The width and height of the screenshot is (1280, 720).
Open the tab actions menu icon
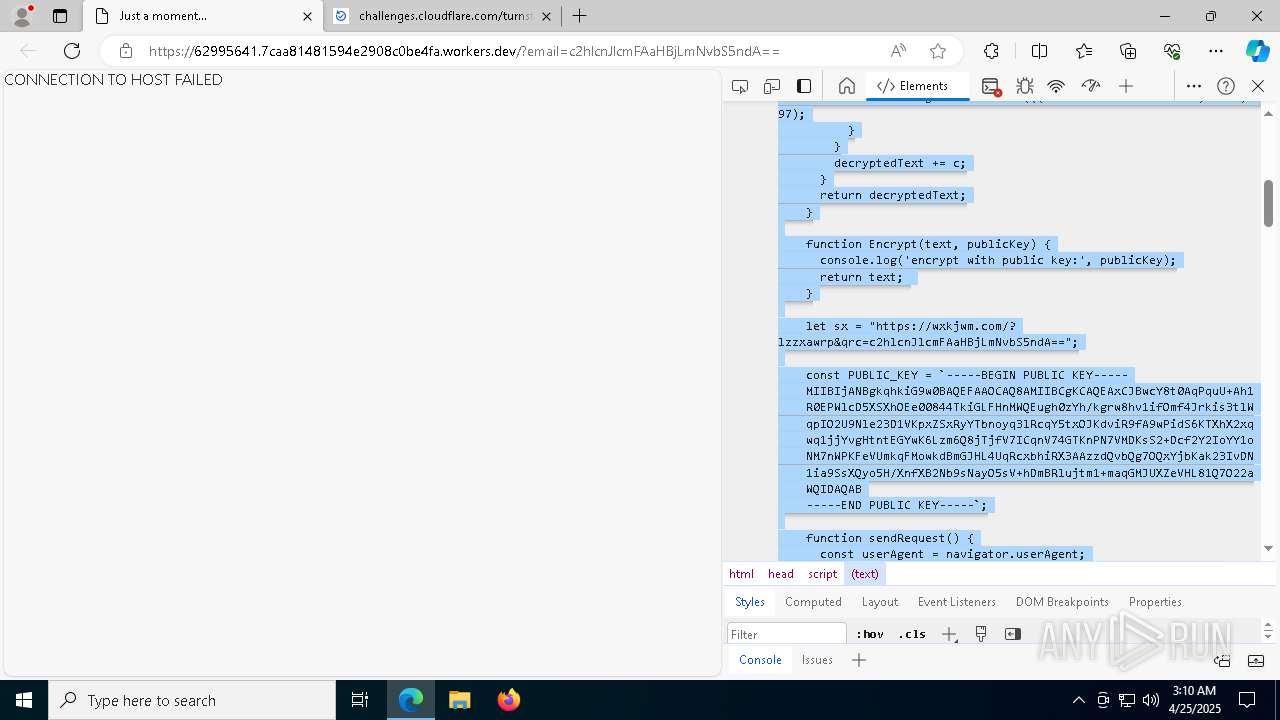point(60,16)
